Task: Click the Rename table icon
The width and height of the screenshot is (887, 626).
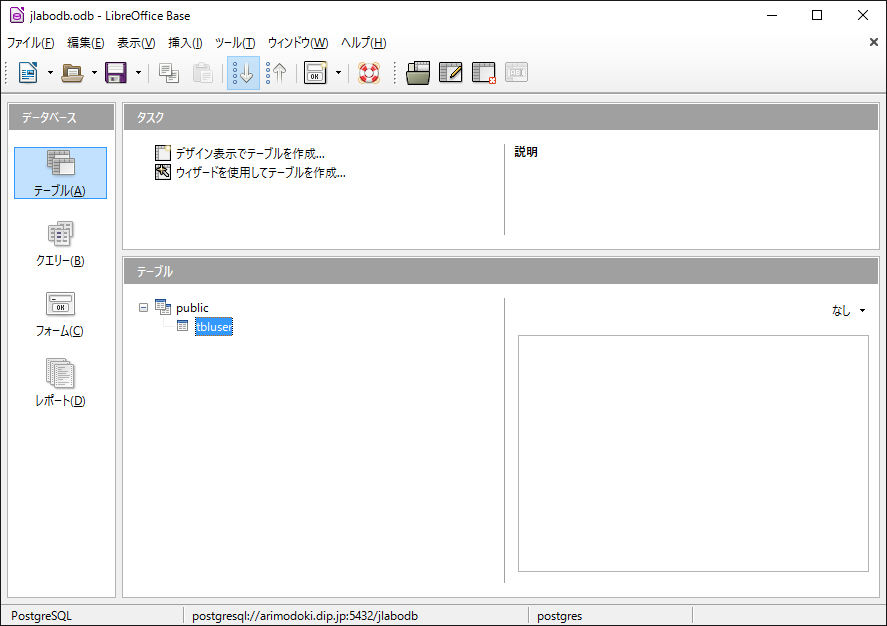Action: 516,73
